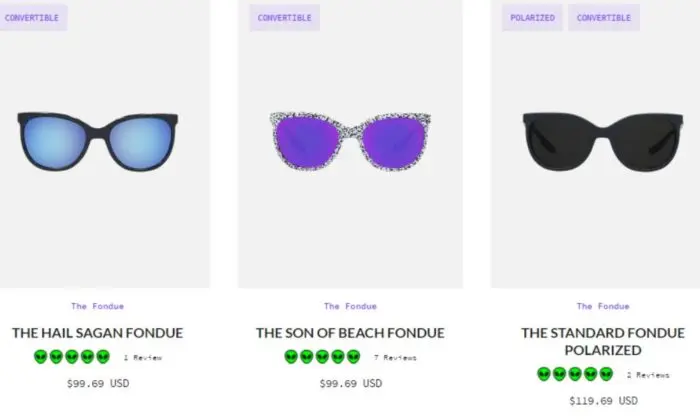Click 'The Fondue' collection link above Standard Fondue Polarized
The image size is (700, 420).
click(603, 306)
